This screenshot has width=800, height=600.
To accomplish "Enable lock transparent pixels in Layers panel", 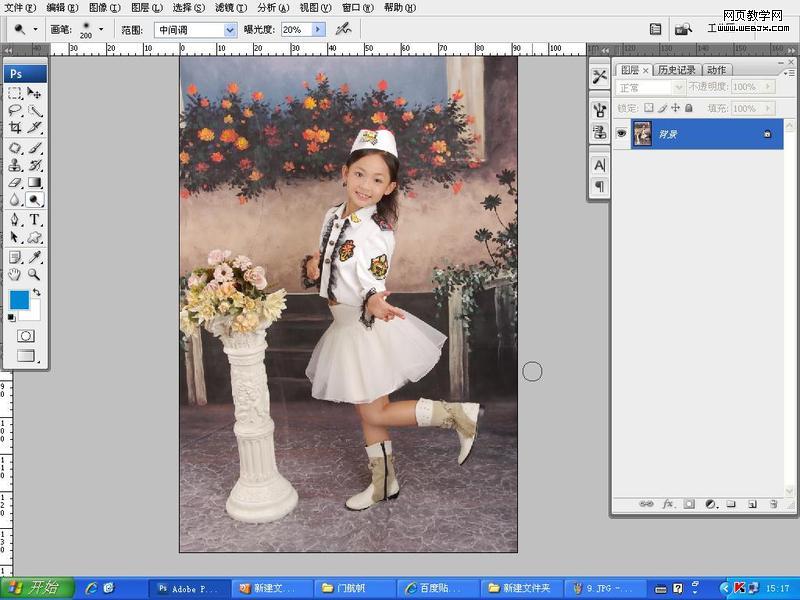I will [649, 108].
